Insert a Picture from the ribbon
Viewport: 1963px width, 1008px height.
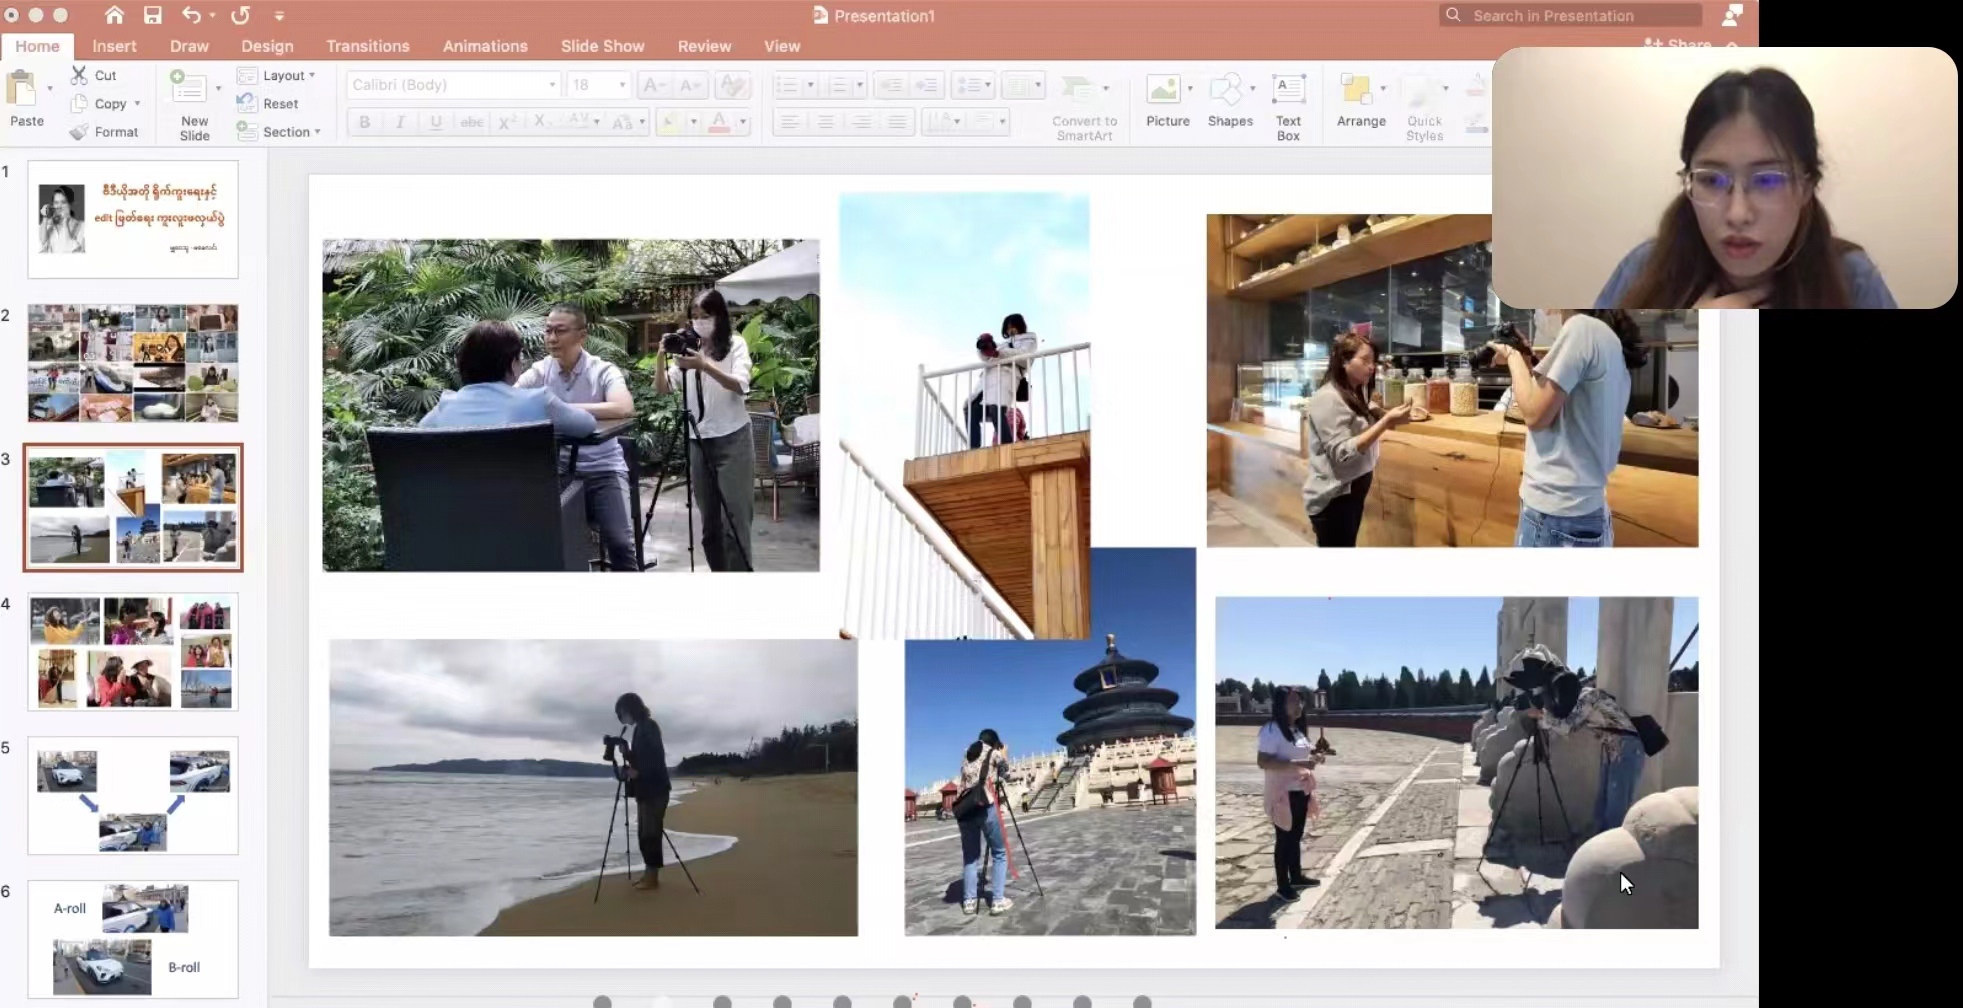pyautogui.click(x=1166, y=101)
